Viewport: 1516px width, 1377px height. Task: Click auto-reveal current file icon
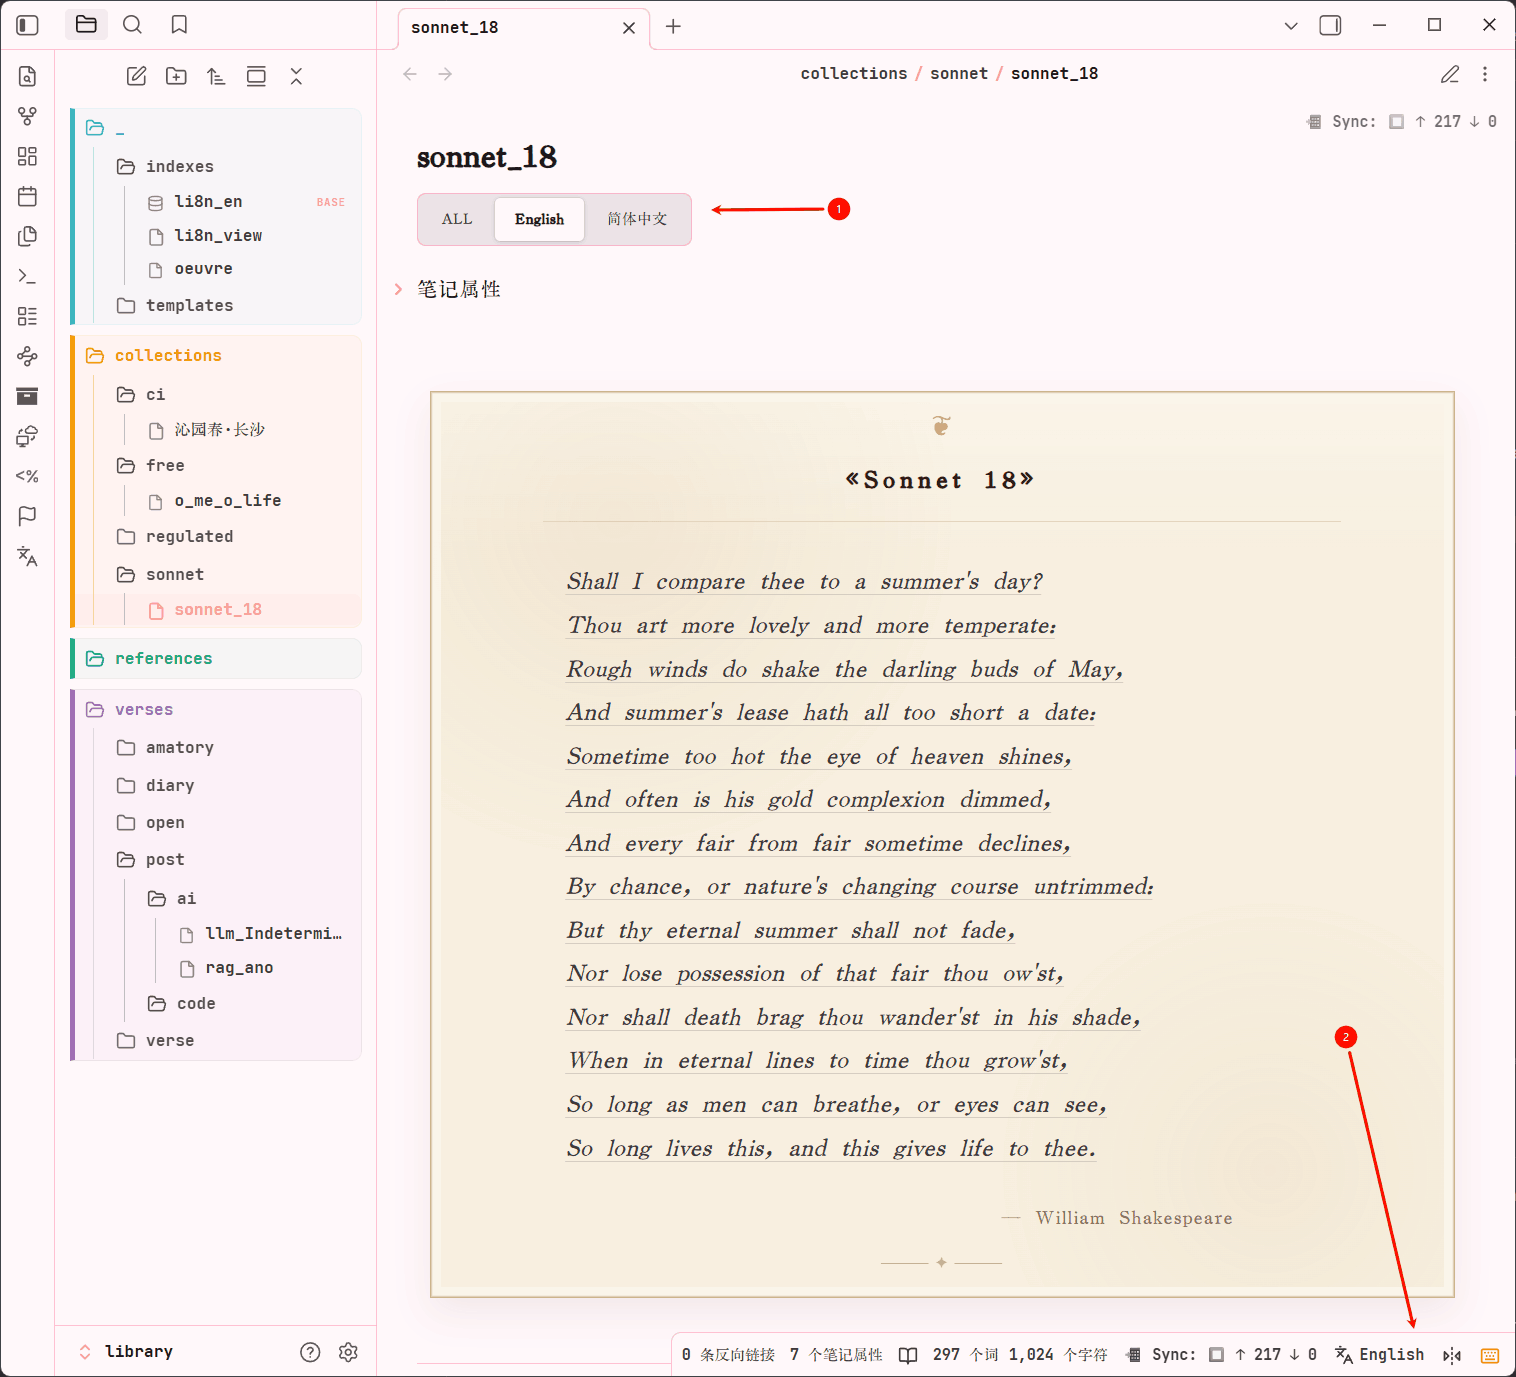[x=256, y=76]
